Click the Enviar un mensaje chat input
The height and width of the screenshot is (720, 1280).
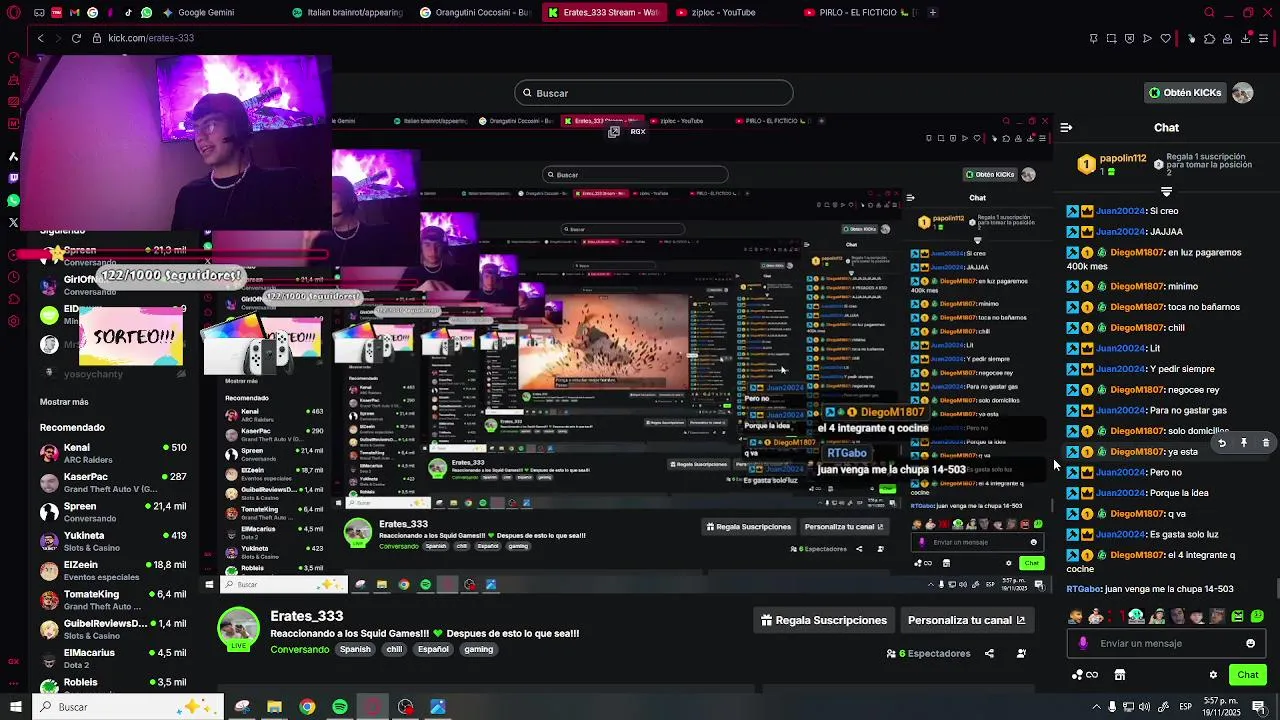tap(1165, 644)
